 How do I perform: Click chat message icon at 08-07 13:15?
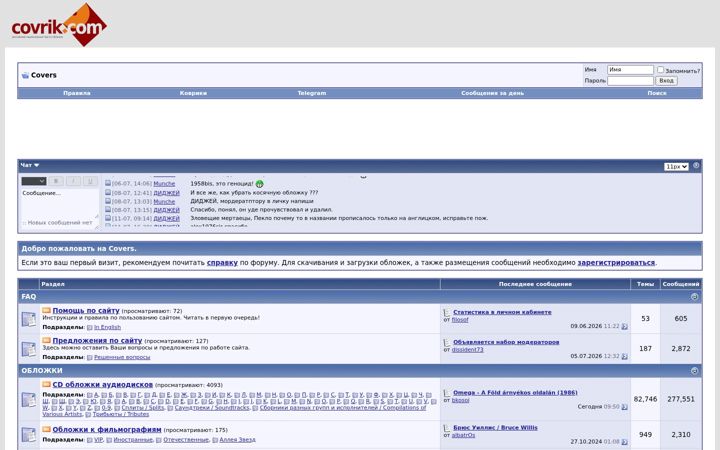(108, 209)
